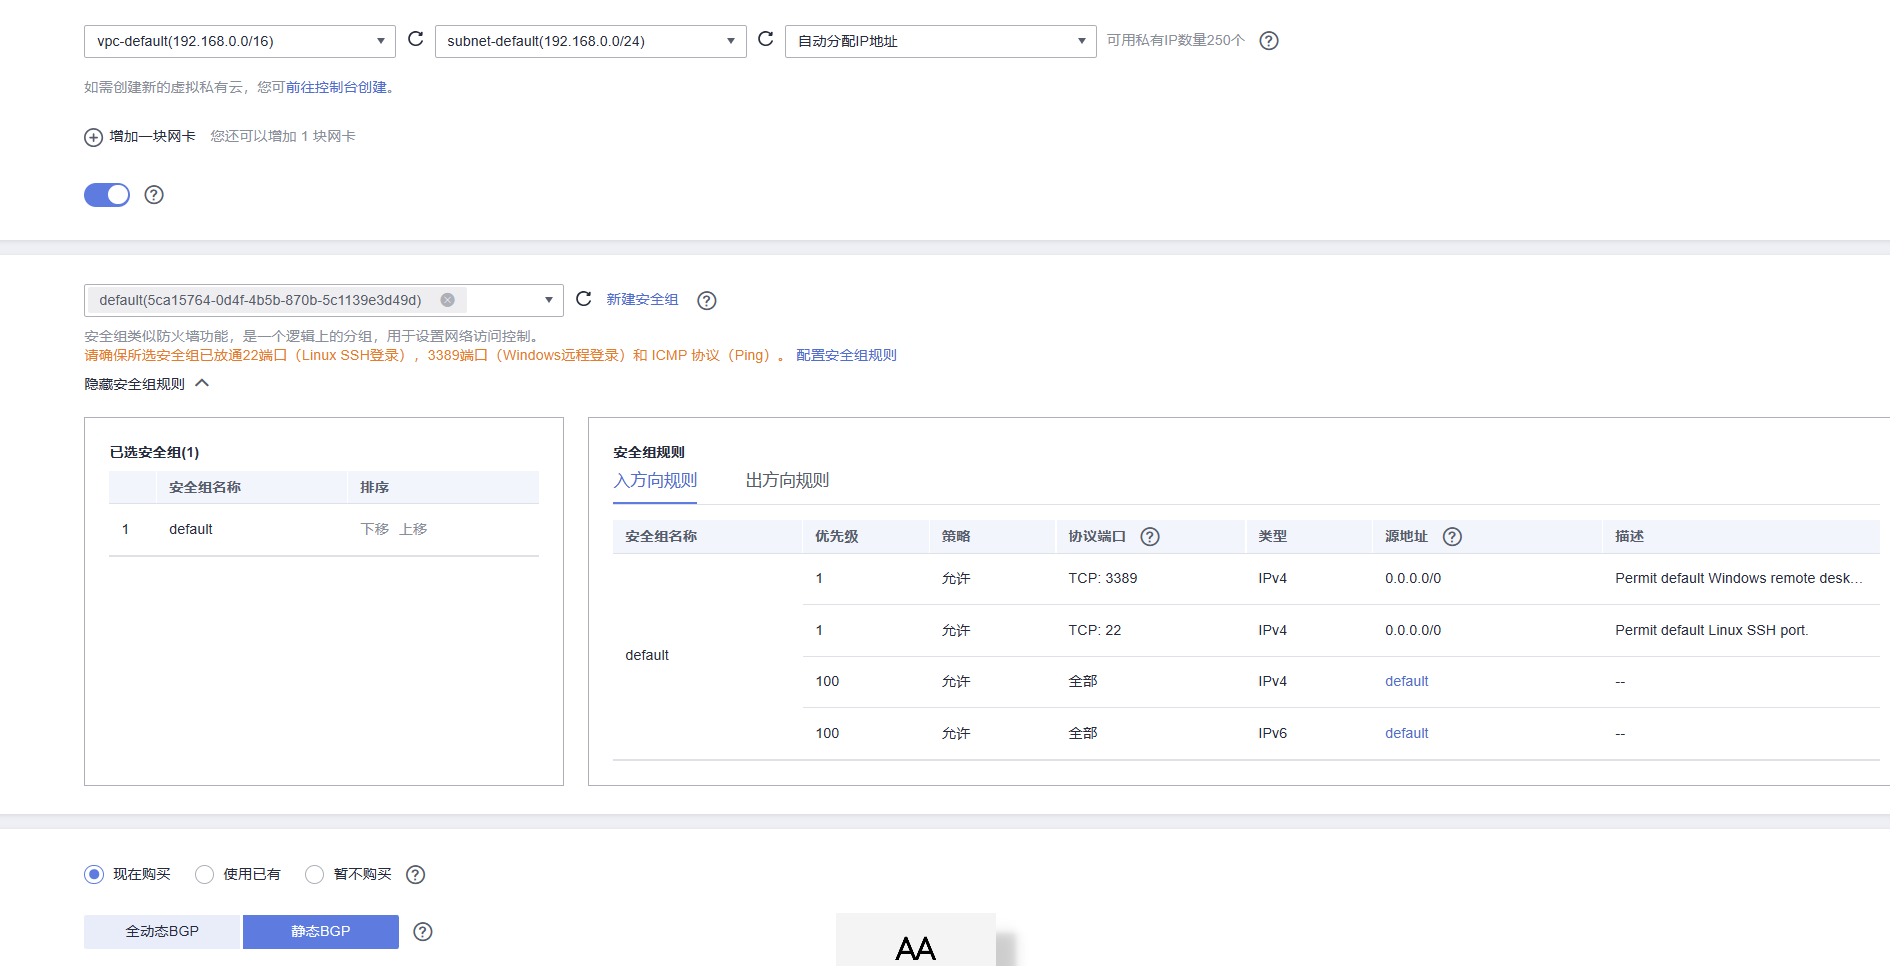
Task: Click the TCP: 3389 rule cell
Action: (x=1102, y=579)
